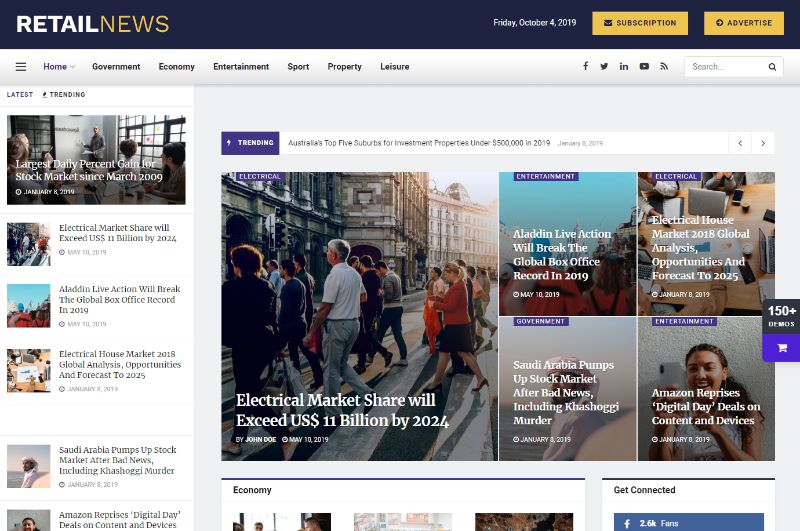Click the Advertise button
800x531 pixels.
click(744, 23)
